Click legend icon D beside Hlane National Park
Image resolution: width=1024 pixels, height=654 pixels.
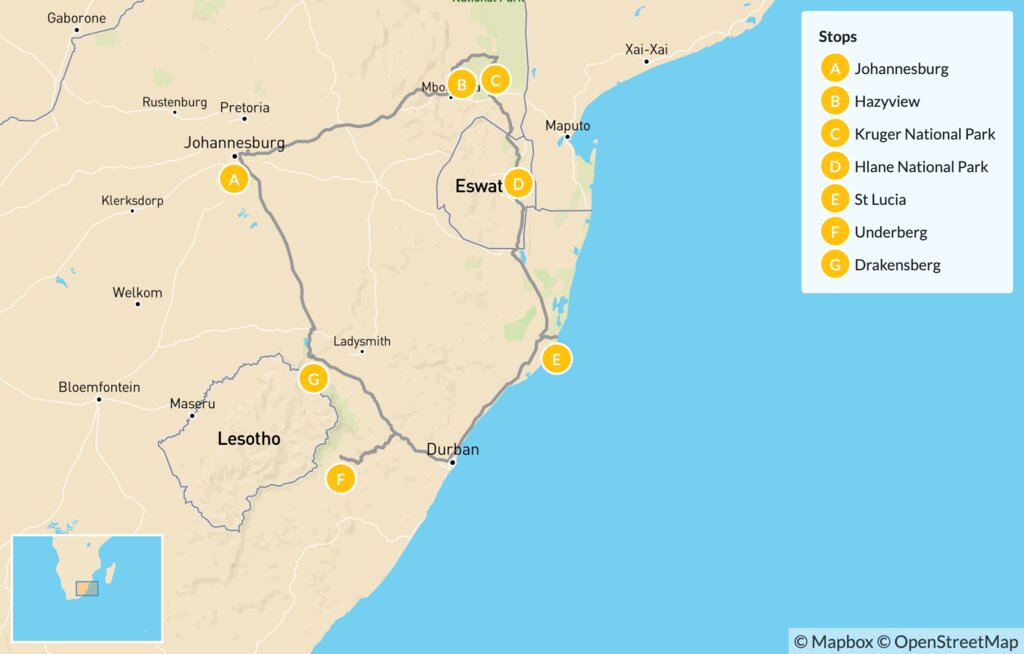[x=832, y=167]
